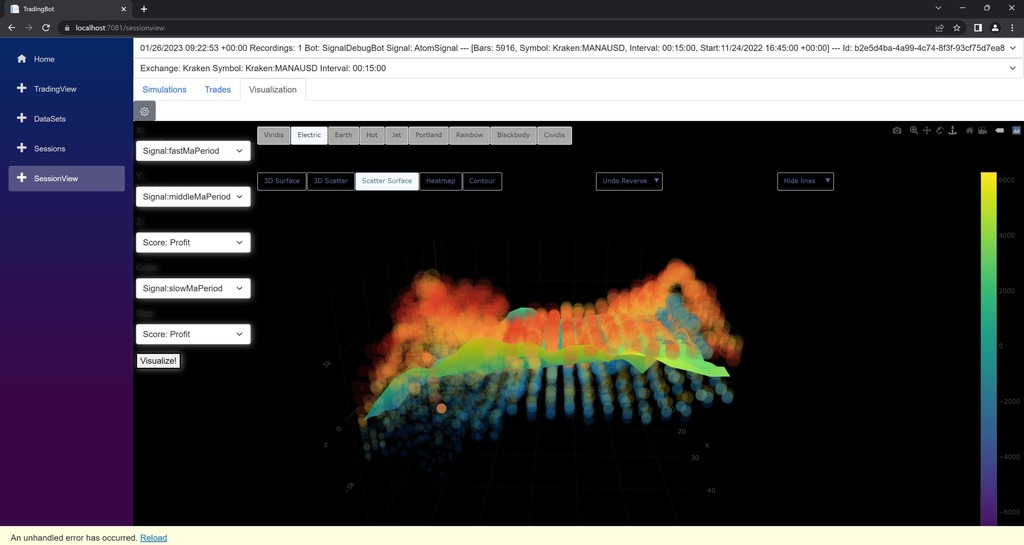The width and height of the screenshot is (1024, 545).
Task: Switch plot type to Heatmap
Action: (440, 181)
